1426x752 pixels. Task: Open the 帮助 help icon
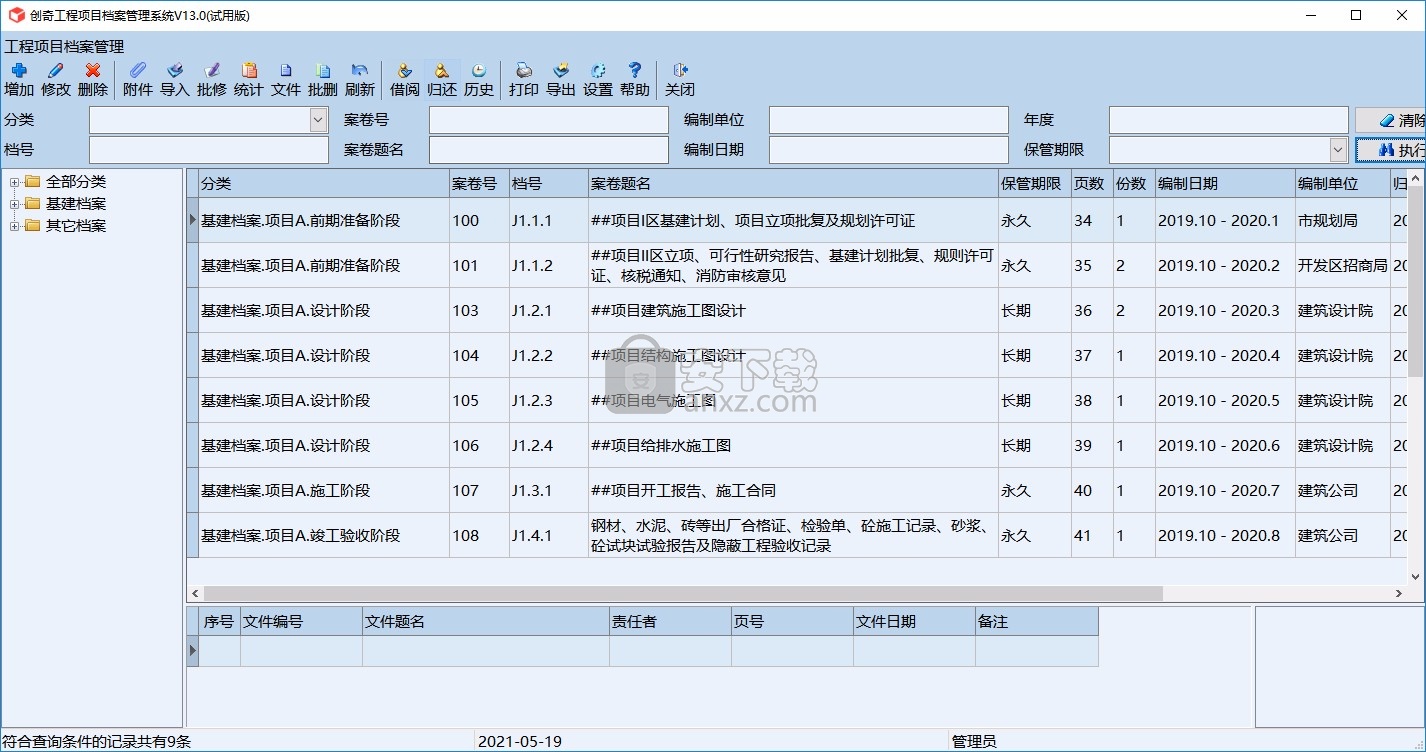pos(635,79)
